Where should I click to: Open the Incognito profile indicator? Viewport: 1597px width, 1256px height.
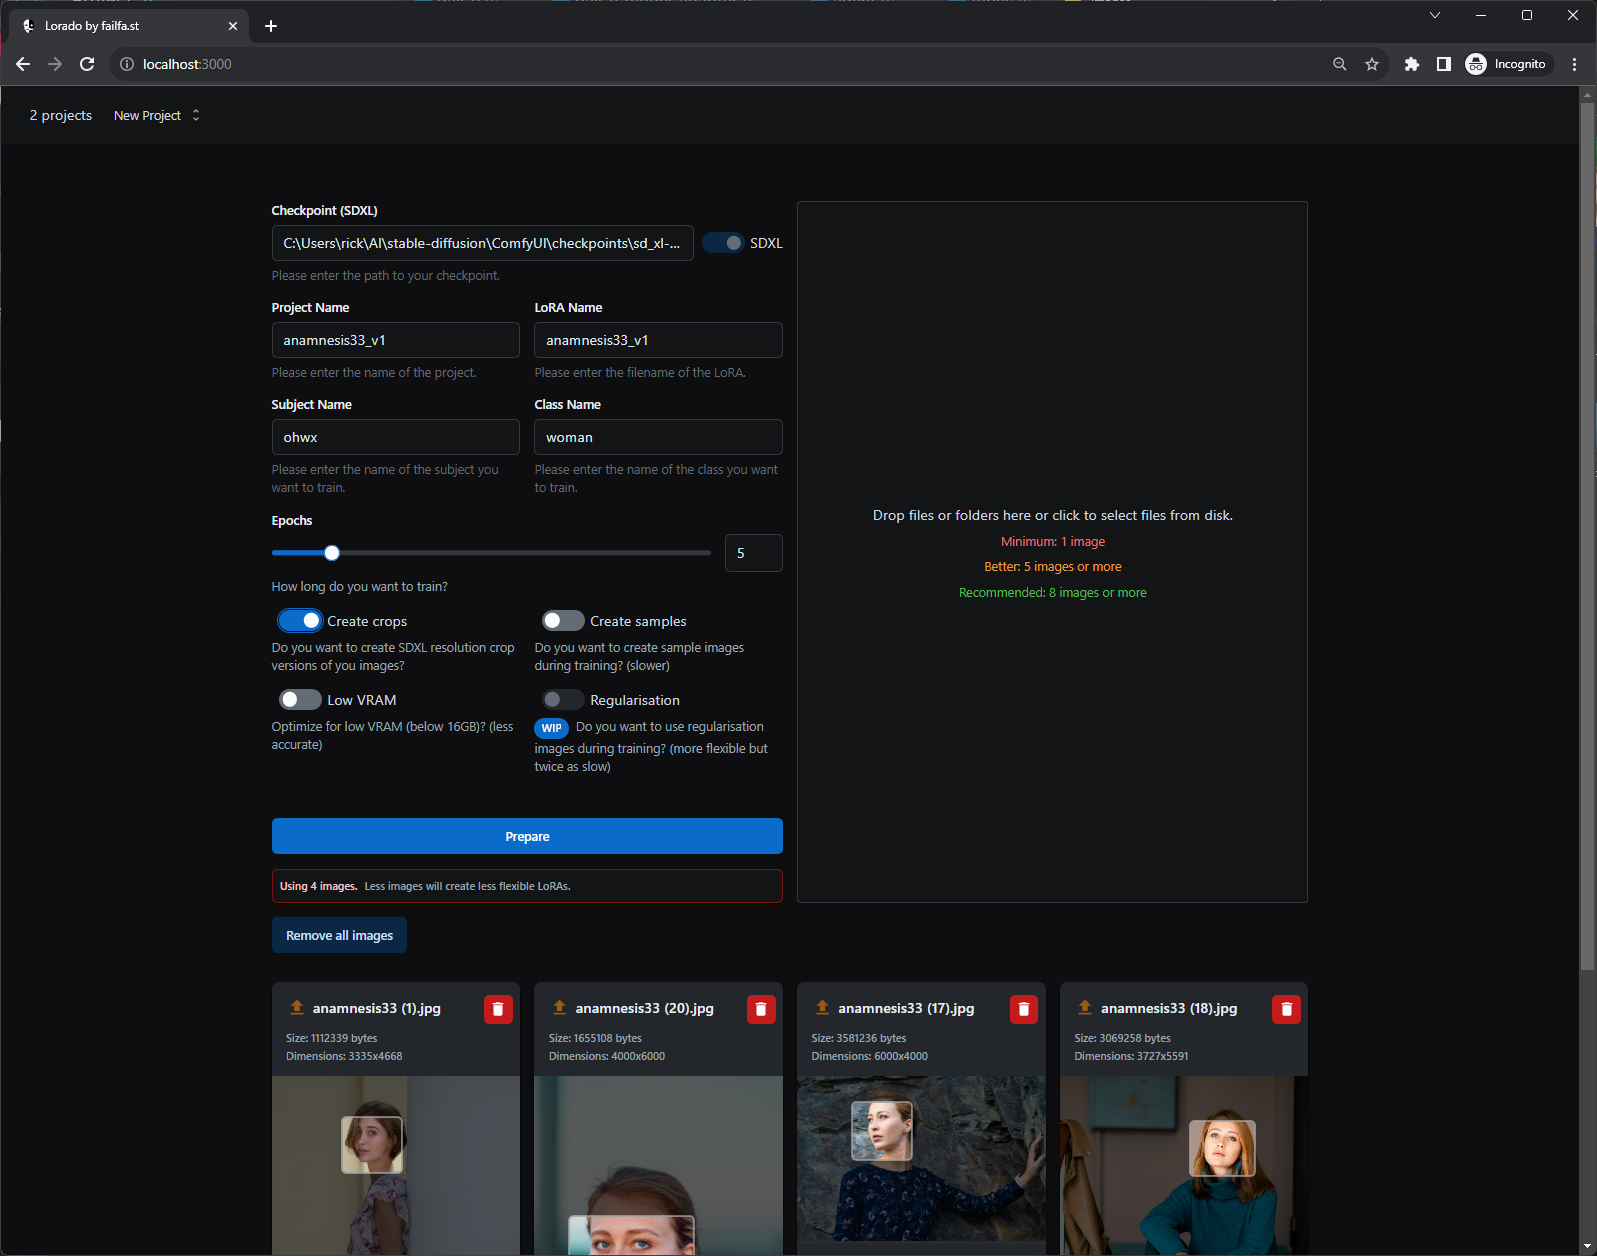pos(1507,64)
